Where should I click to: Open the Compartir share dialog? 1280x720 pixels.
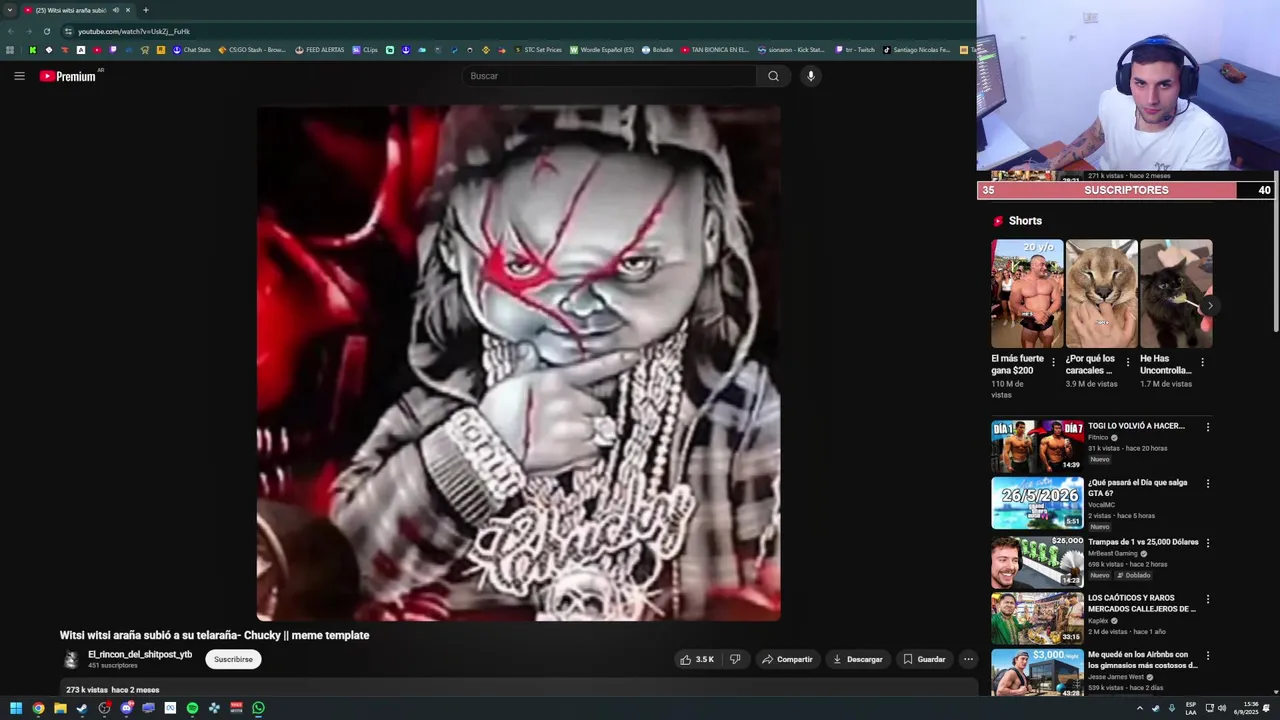click(787, 659)
